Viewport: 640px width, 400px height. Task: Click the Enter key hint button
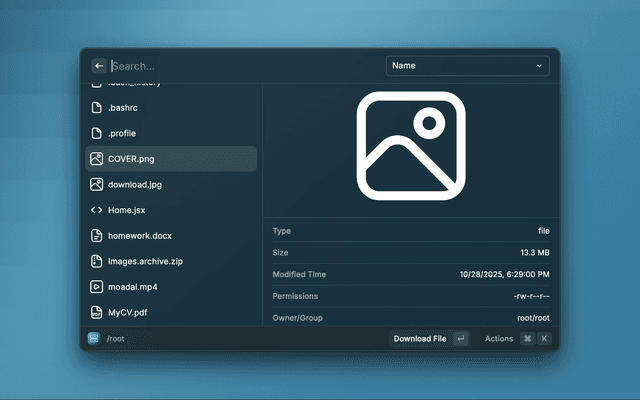(x=460, y=339)
